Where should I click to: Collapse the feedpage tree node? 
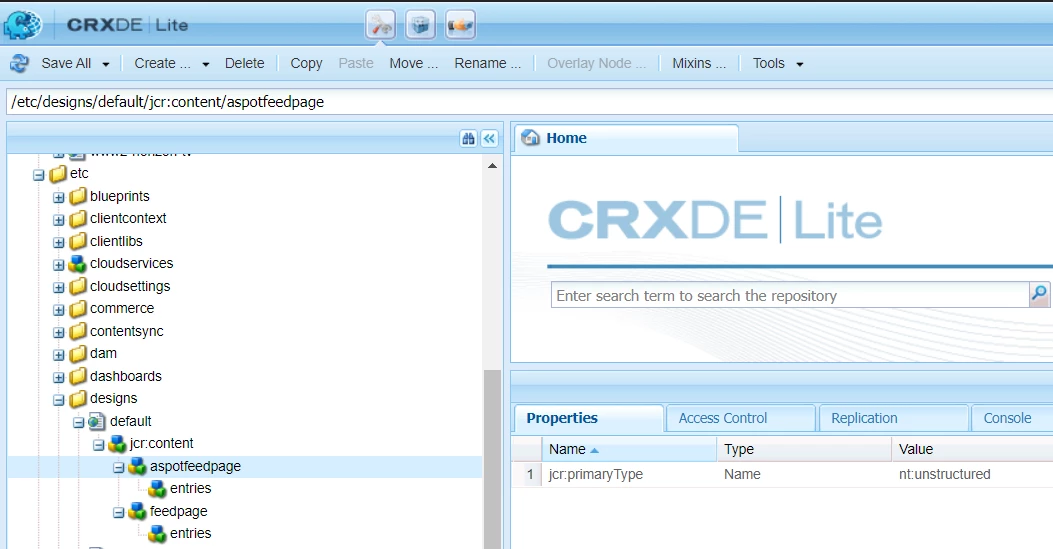pos(119,513)
